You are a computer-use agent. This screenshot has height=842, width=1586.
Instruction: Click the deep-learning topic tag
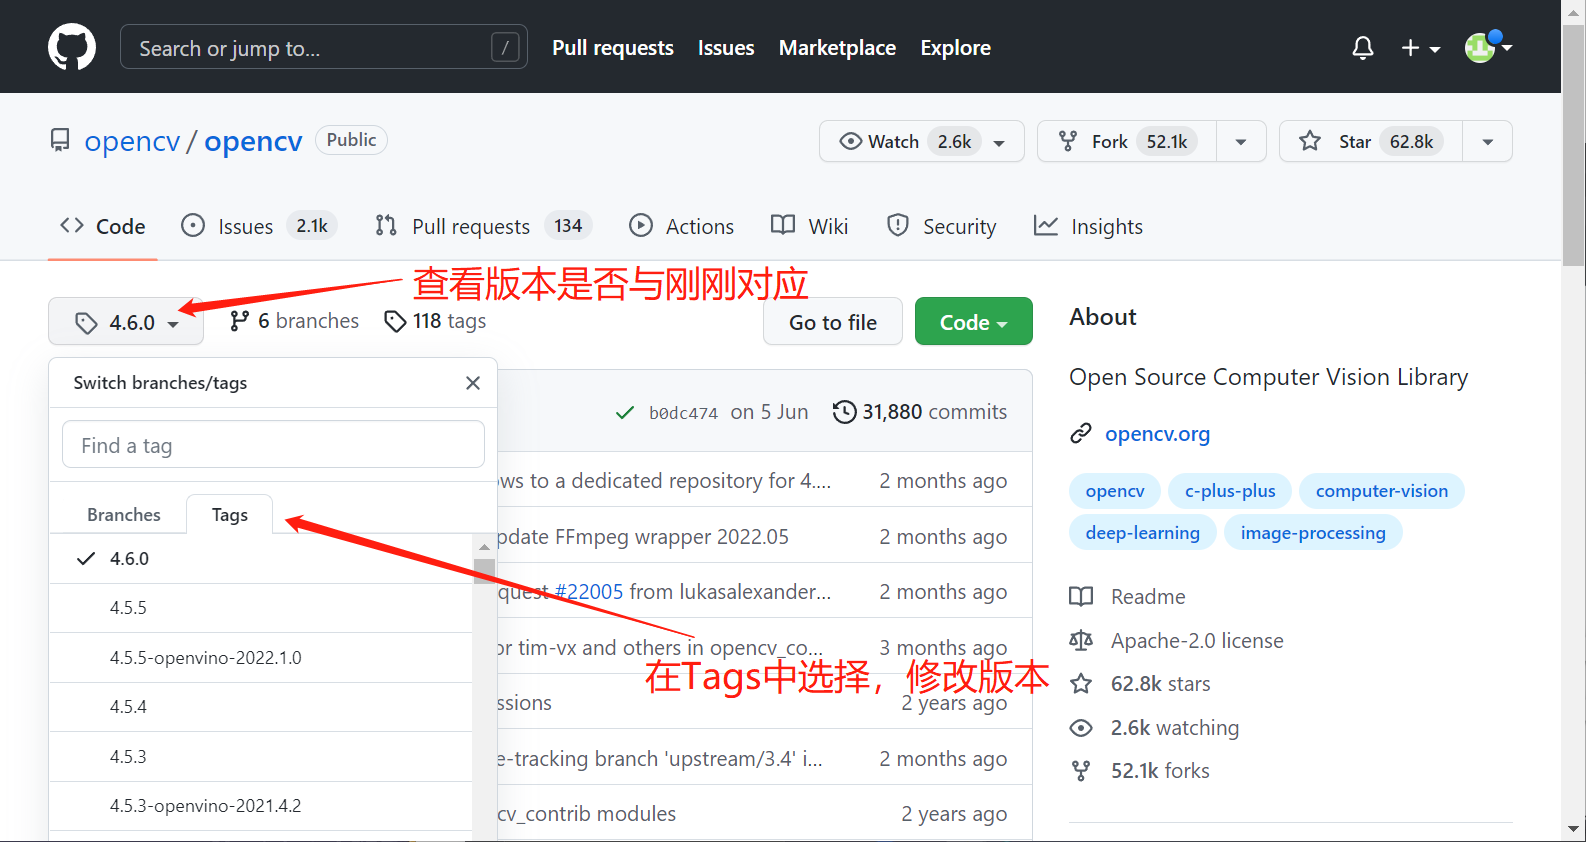point(1143,533)
